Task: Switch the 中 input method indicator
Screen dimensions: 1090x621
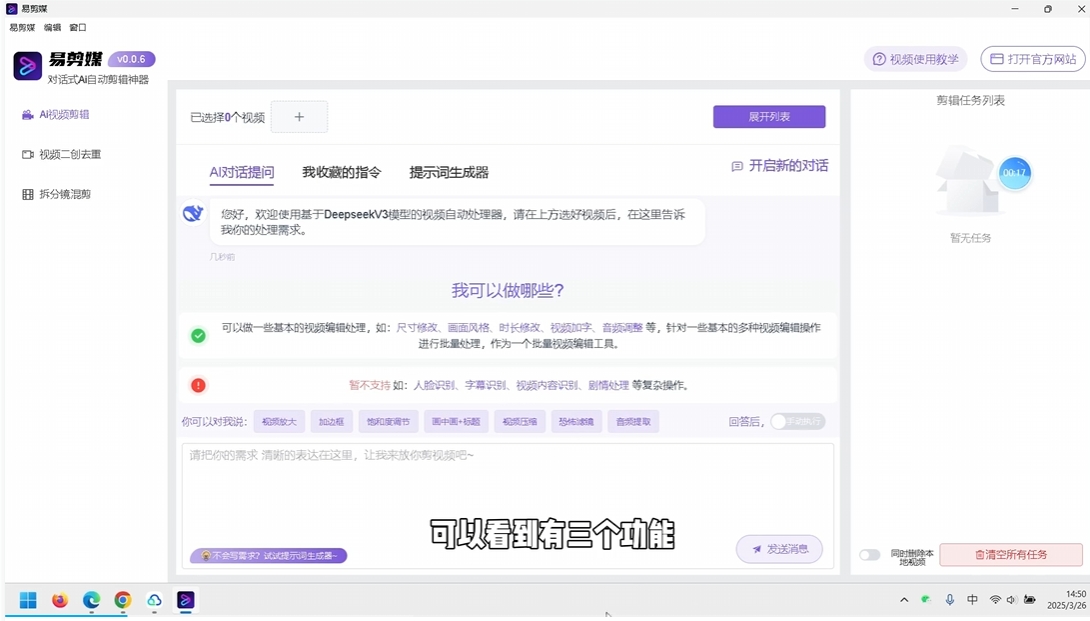Action: coord(973,599)
